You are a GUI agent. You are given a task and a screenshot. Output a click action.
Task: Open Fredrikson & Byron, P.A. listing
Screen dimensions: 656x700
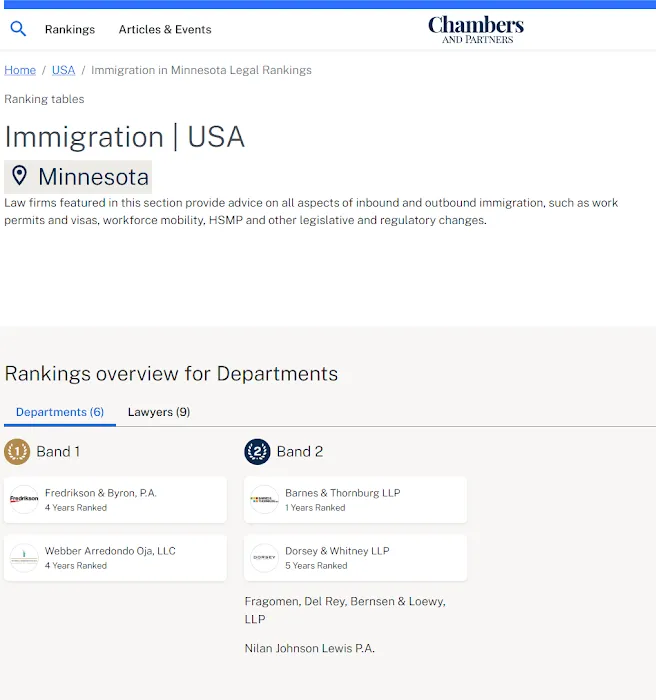[x=101, y=493]
